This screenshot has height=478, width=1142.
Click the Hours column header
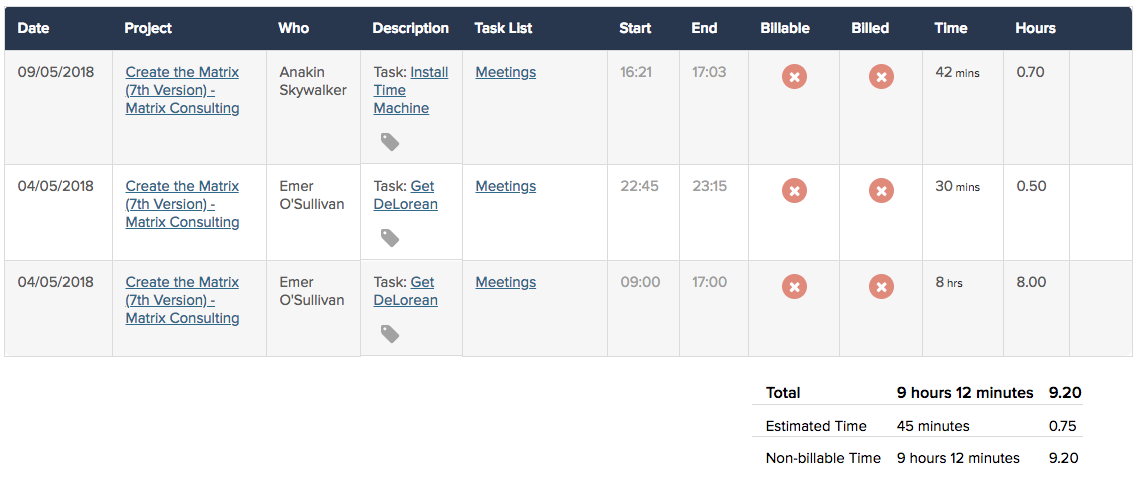pyautogui.click(x=1036, y=28)
